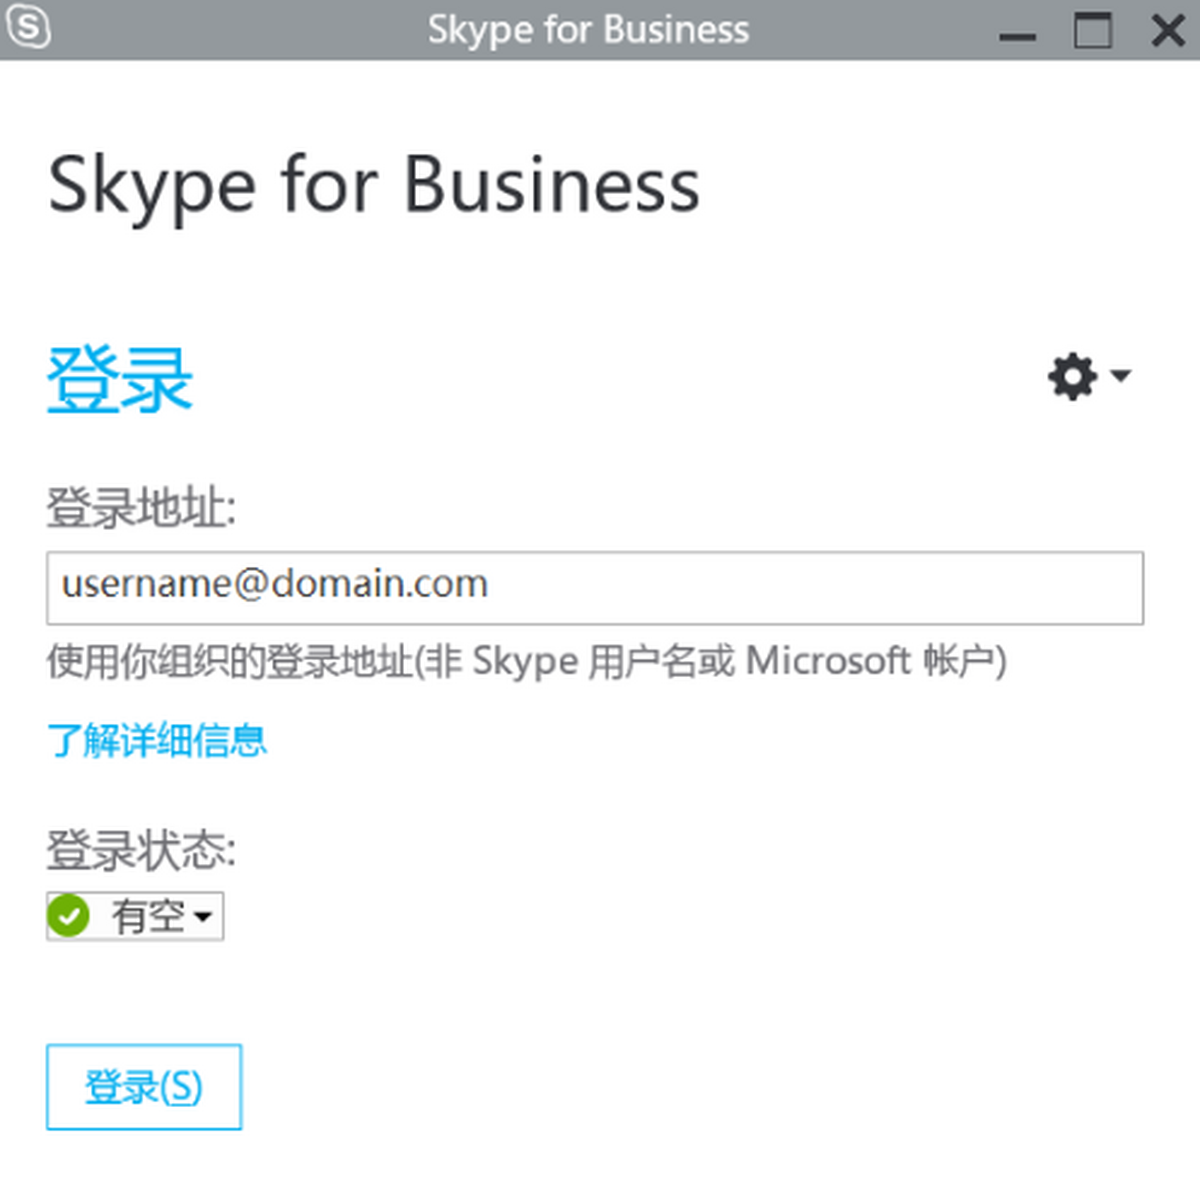This screenshot has width=1200, height=1186.
Task: Open the gear settings menu
Action: [x=1073, y=377]
